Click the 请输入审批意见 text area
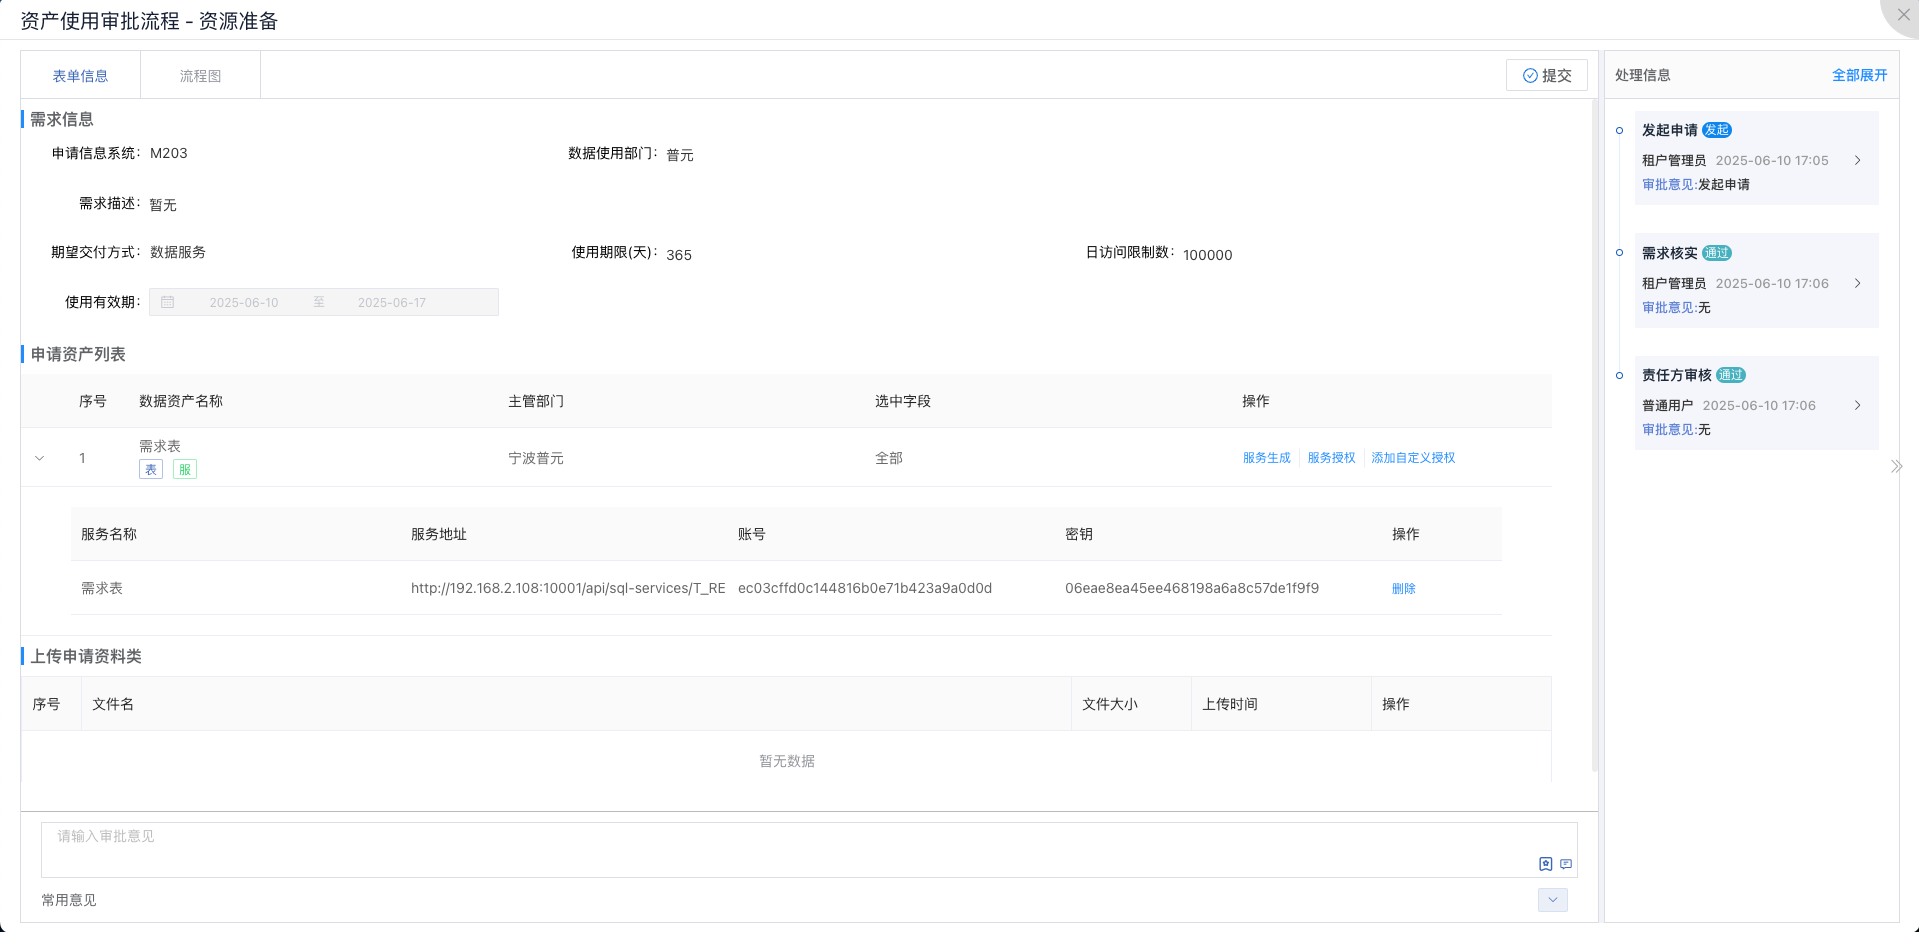The height and width of the screenshot is (932, 1919). click(790, 847)
